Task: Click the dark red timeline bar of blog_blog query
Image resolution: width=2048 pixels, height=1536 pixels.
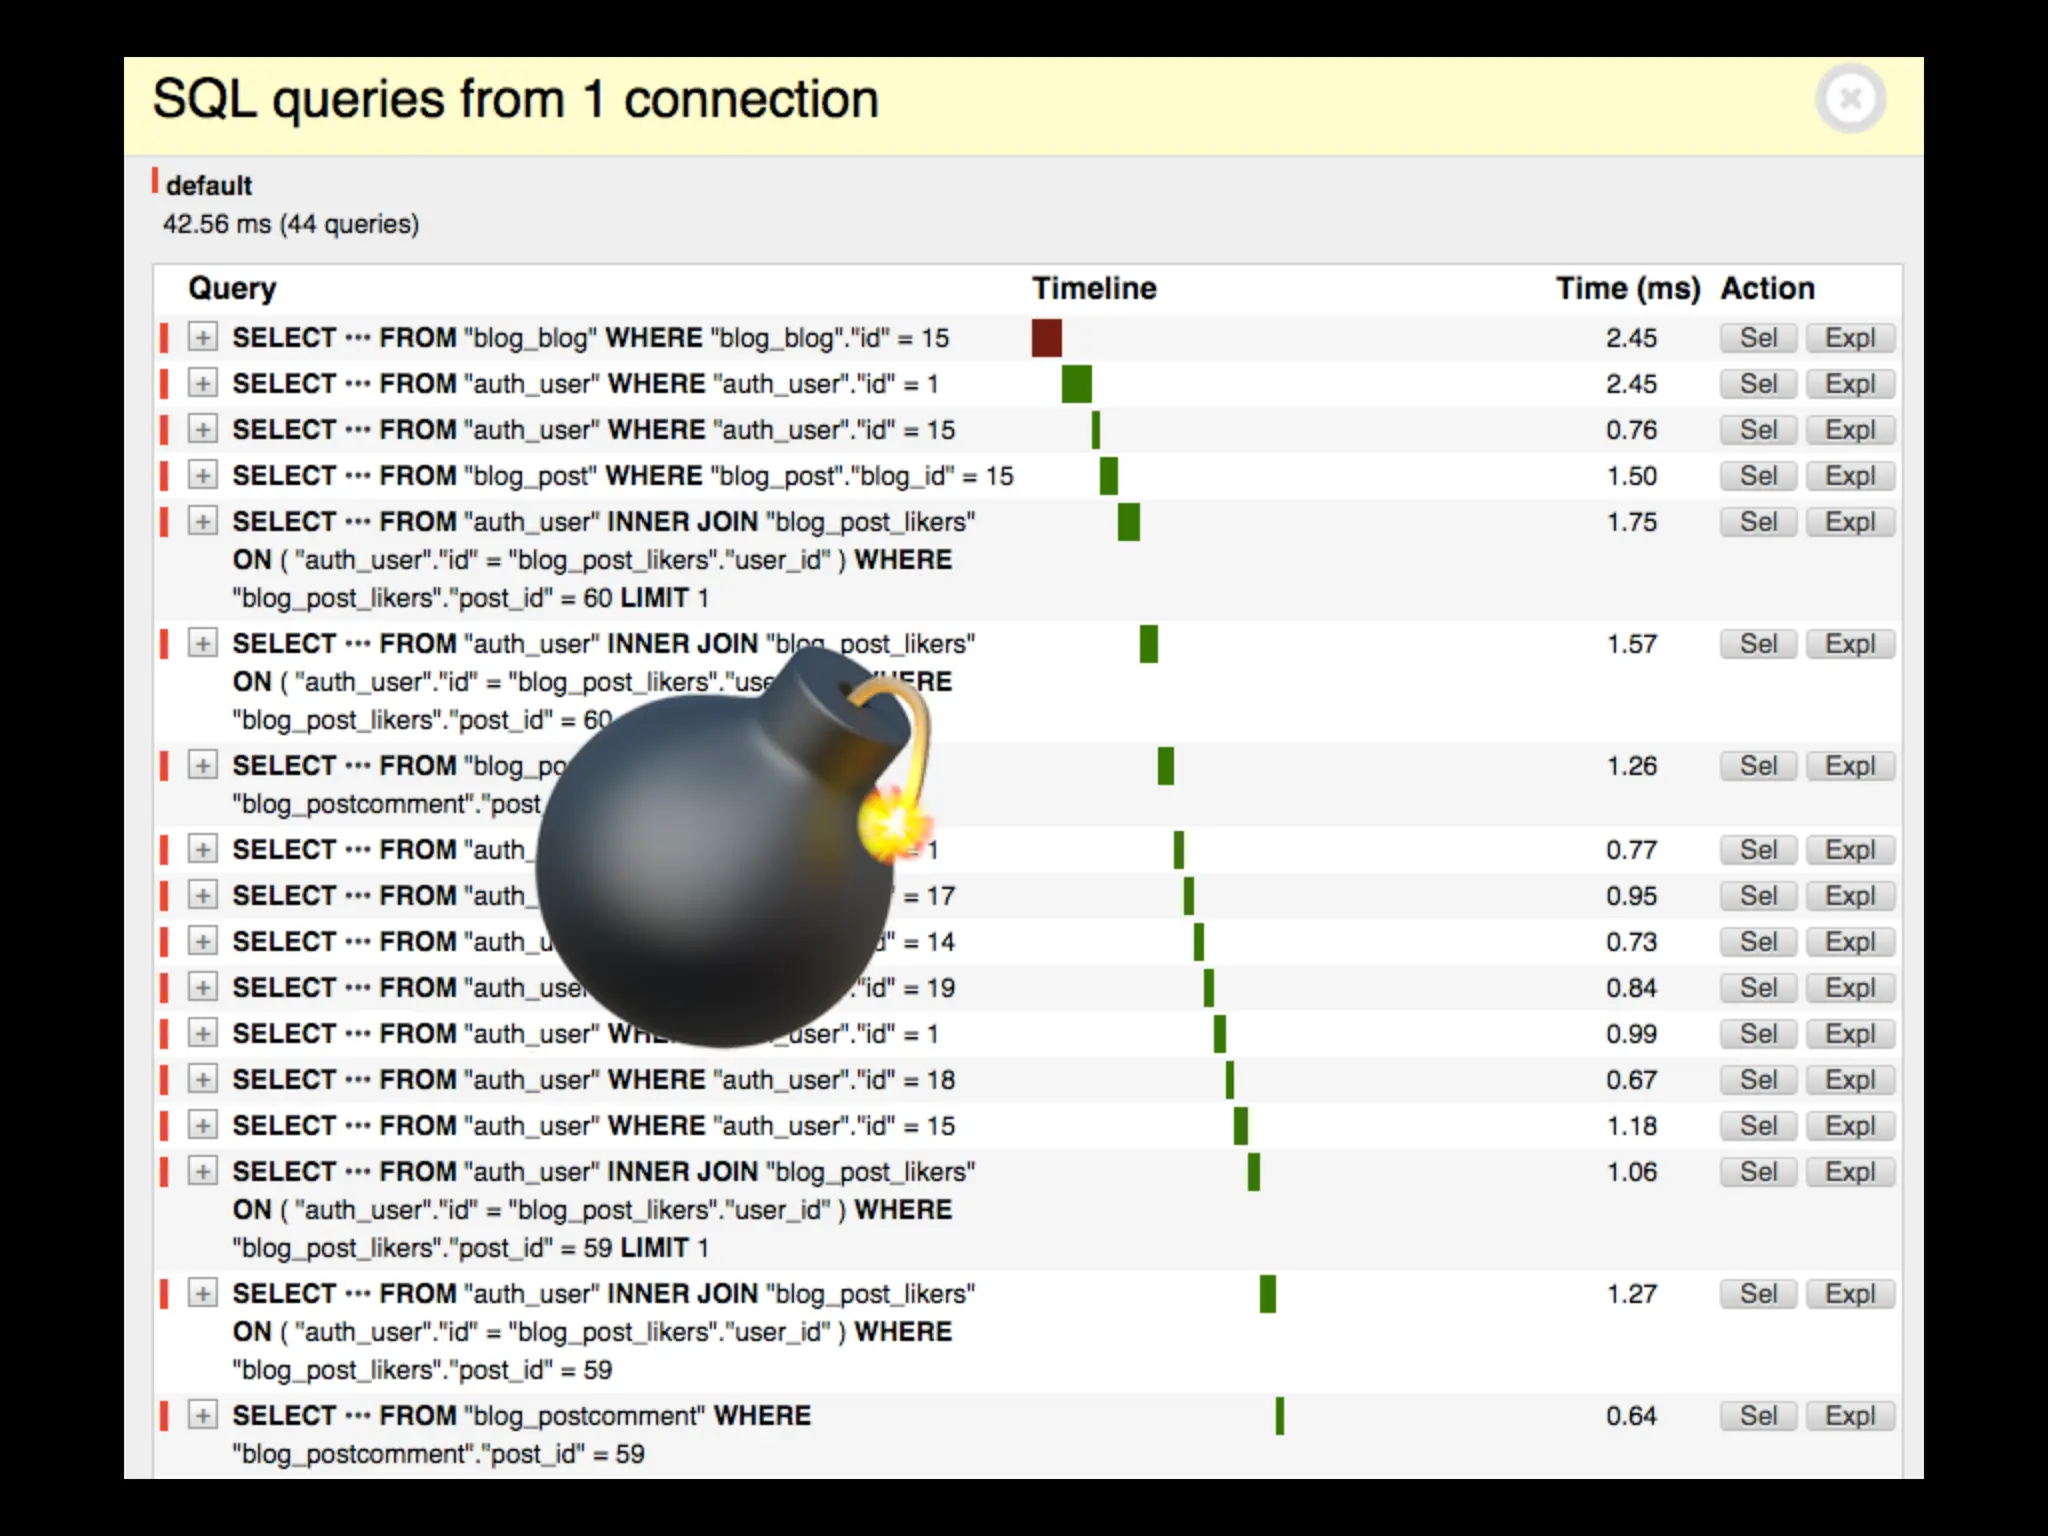Action: (1046, 338)
